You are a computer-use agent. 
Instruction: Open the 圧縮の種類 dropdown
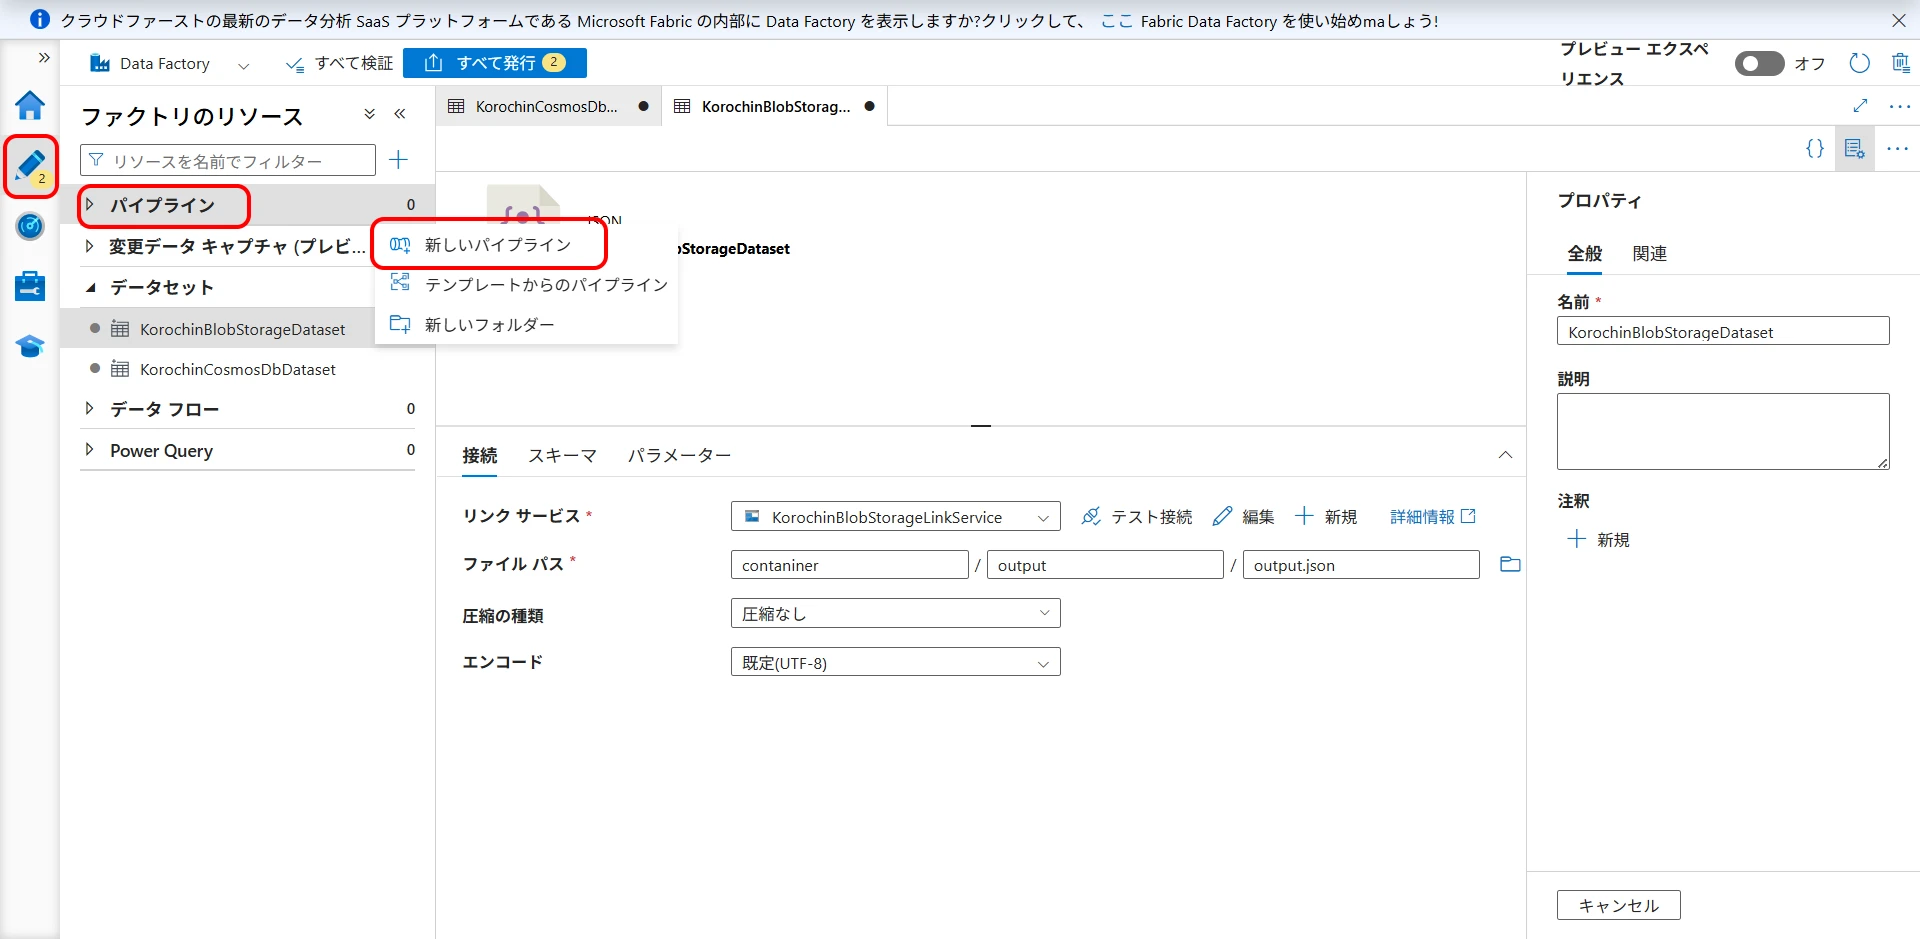[895, 614]
